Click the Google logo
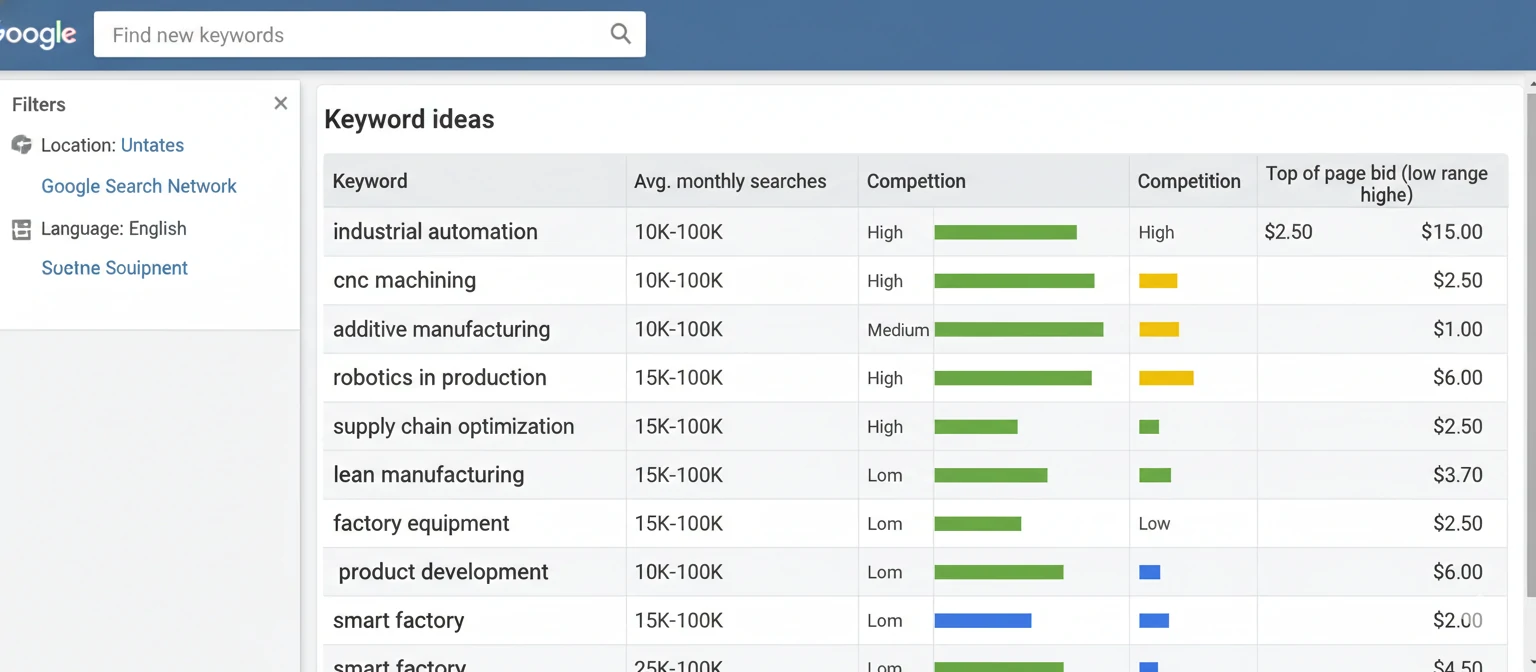 tap(38, 33)
